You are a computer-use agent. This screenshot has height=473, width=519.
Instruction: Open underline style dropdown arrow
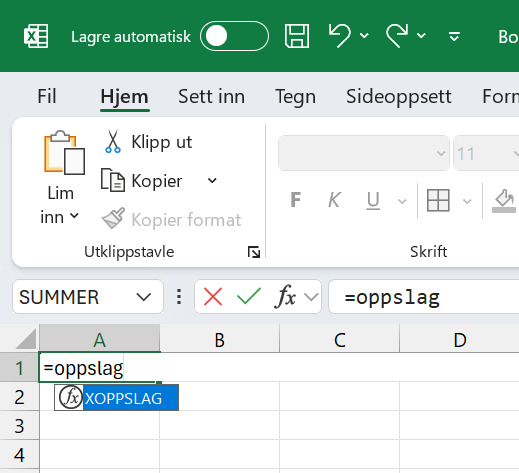pyautogui.click(x=402, y=201)
